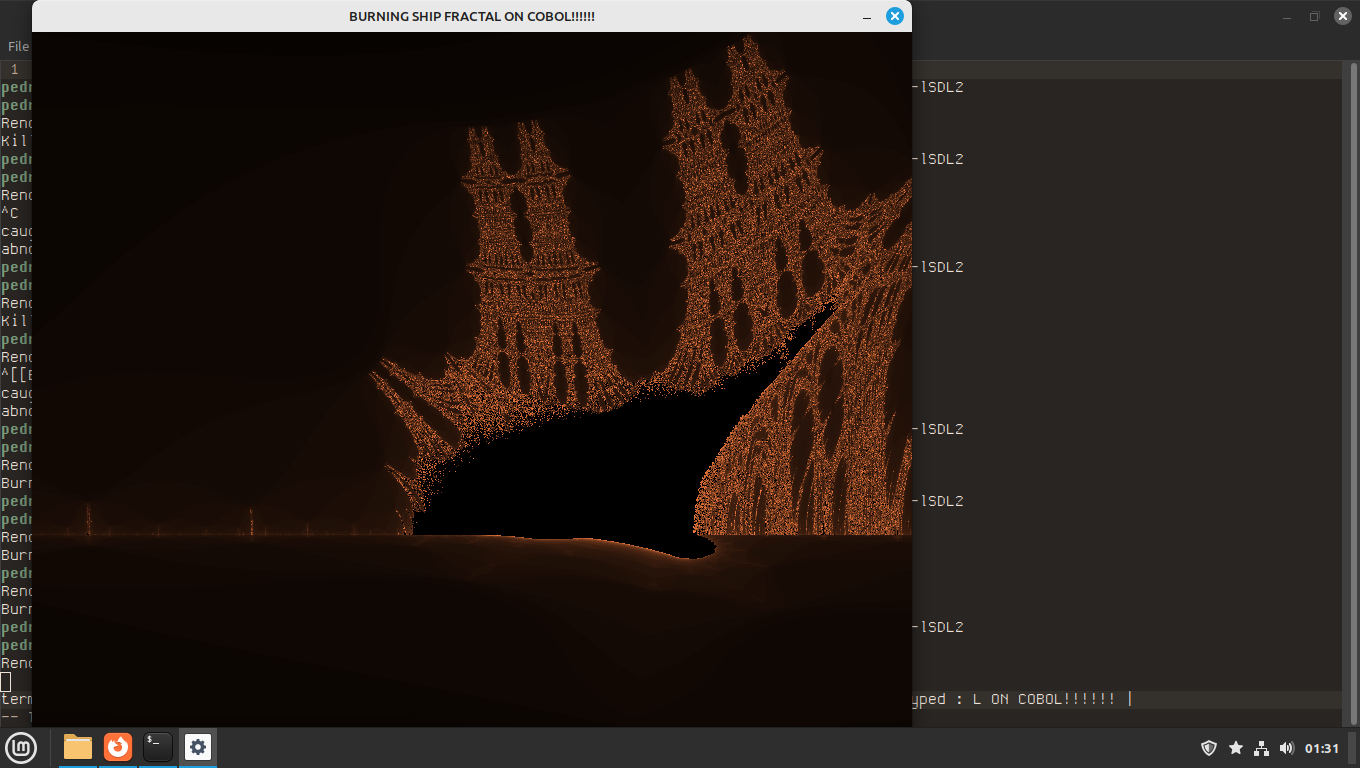Open the Files folder icon in the taskbar
Screen dimensions: 1360x768
point(78,747)
